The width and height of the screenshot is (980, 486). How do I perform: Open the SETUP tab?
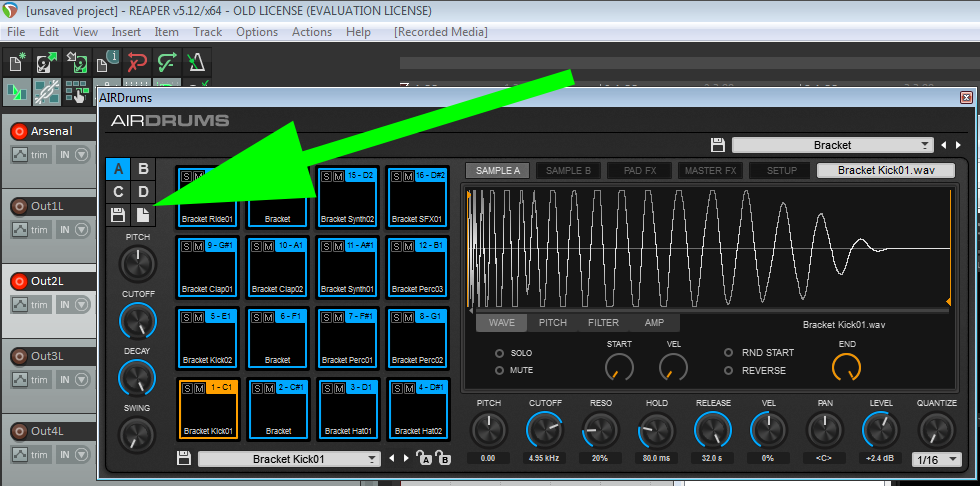pyautogui.click(x=782, y=171)
